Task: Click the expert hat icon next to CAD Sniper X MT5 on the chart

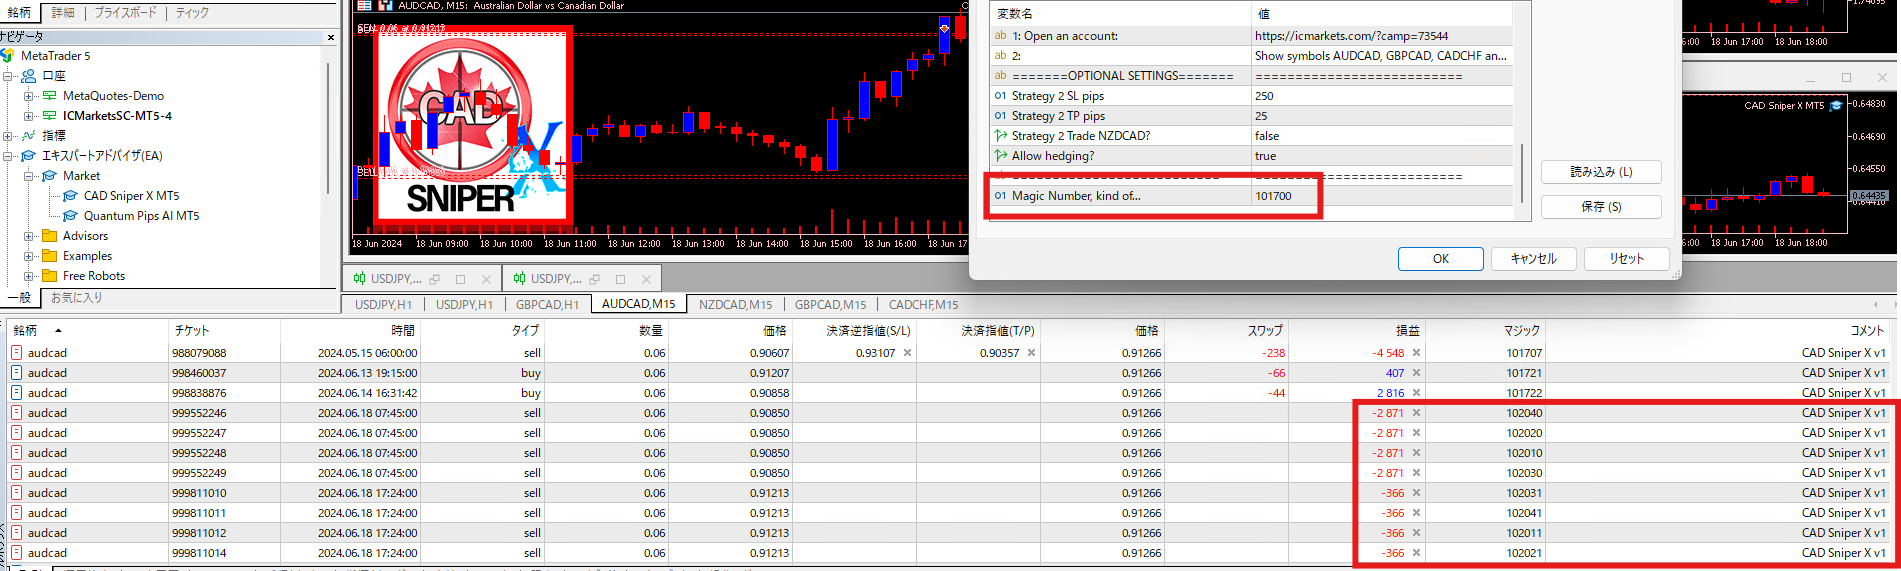Action: point(1836,105)
